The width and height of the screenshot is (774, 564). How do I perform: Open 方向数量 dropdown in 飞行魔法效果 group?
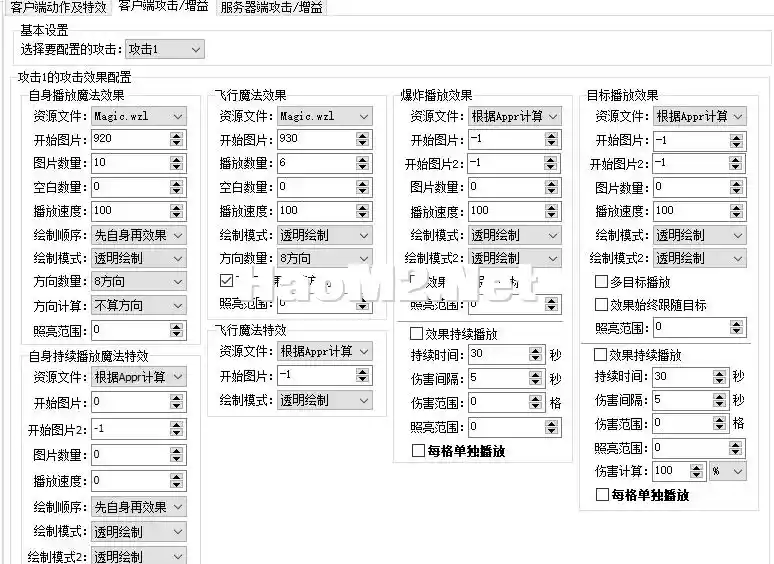click(x=325, y=258)
